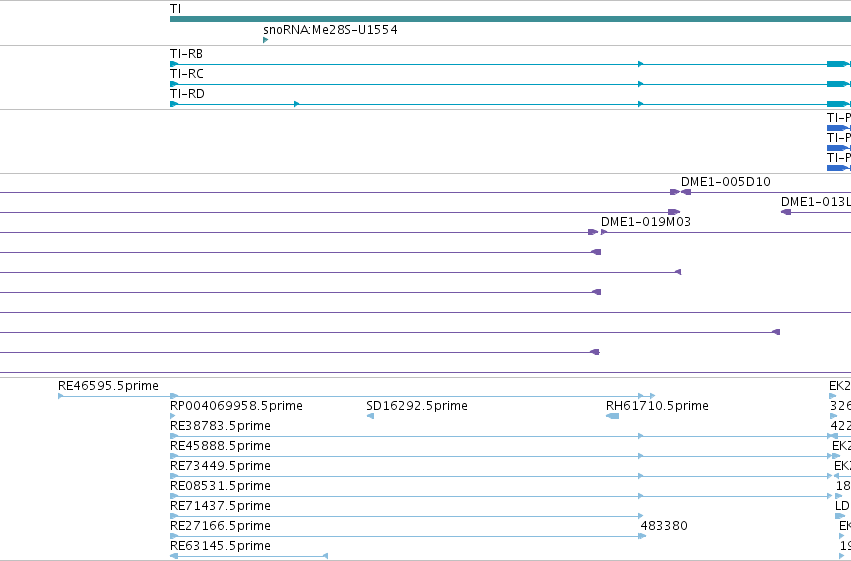Select the RP004069958.5prime EST label

click(x=236, y=406)
